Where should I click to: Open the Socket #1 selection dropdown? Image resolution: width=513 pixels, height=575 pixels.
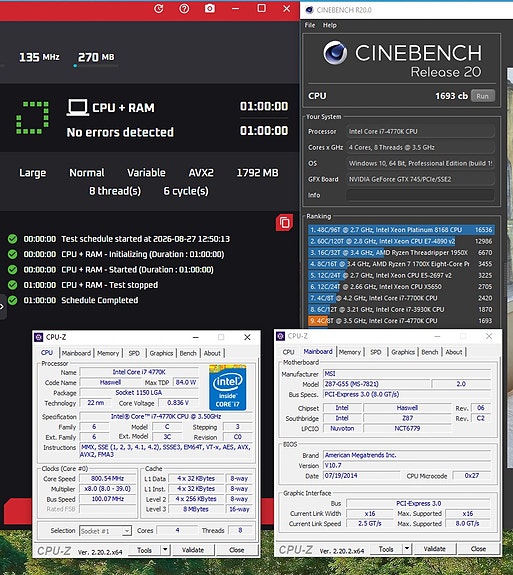pyautogui.click(x=105, y=531)
